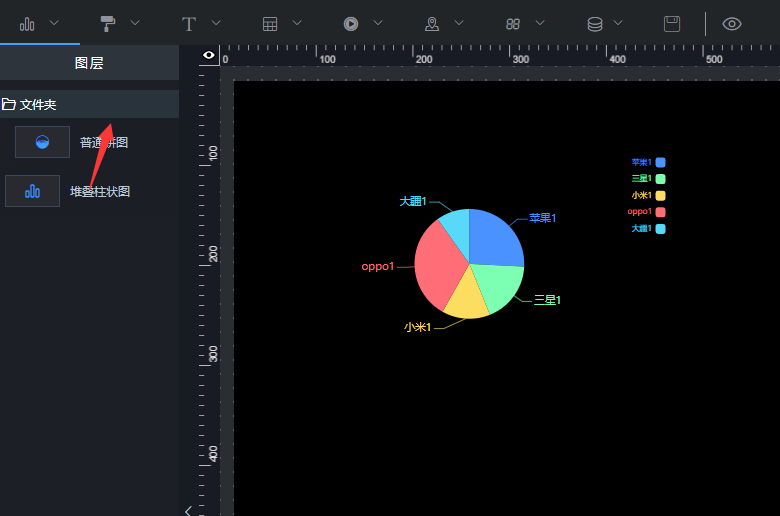Open the grid widgets component icon
Viewport: 780px width, 516px height.
coord(513,24)
